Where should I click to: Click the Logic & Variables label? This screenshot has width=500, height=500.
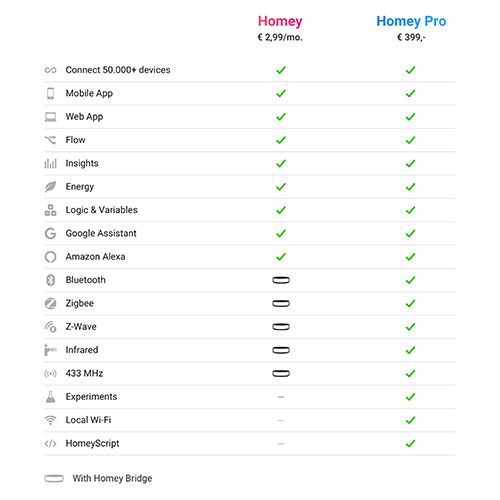(x=101, y=210)
